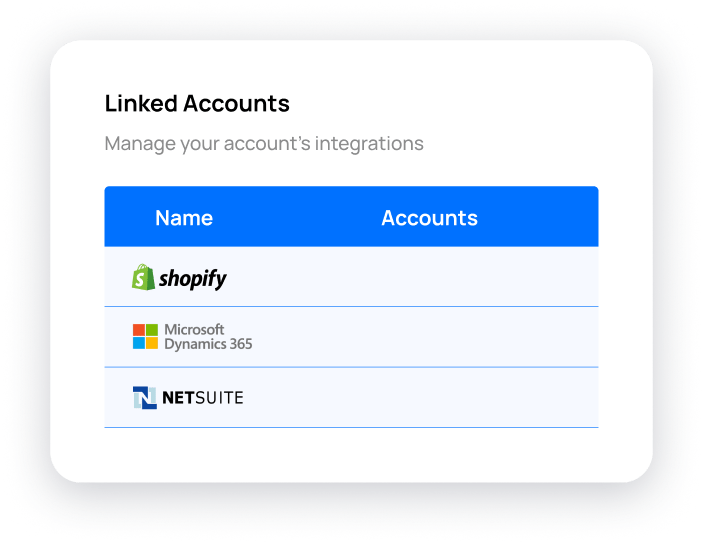
Task: Click the Name column header
Action: pyautogui.click(x=184, y=218)
